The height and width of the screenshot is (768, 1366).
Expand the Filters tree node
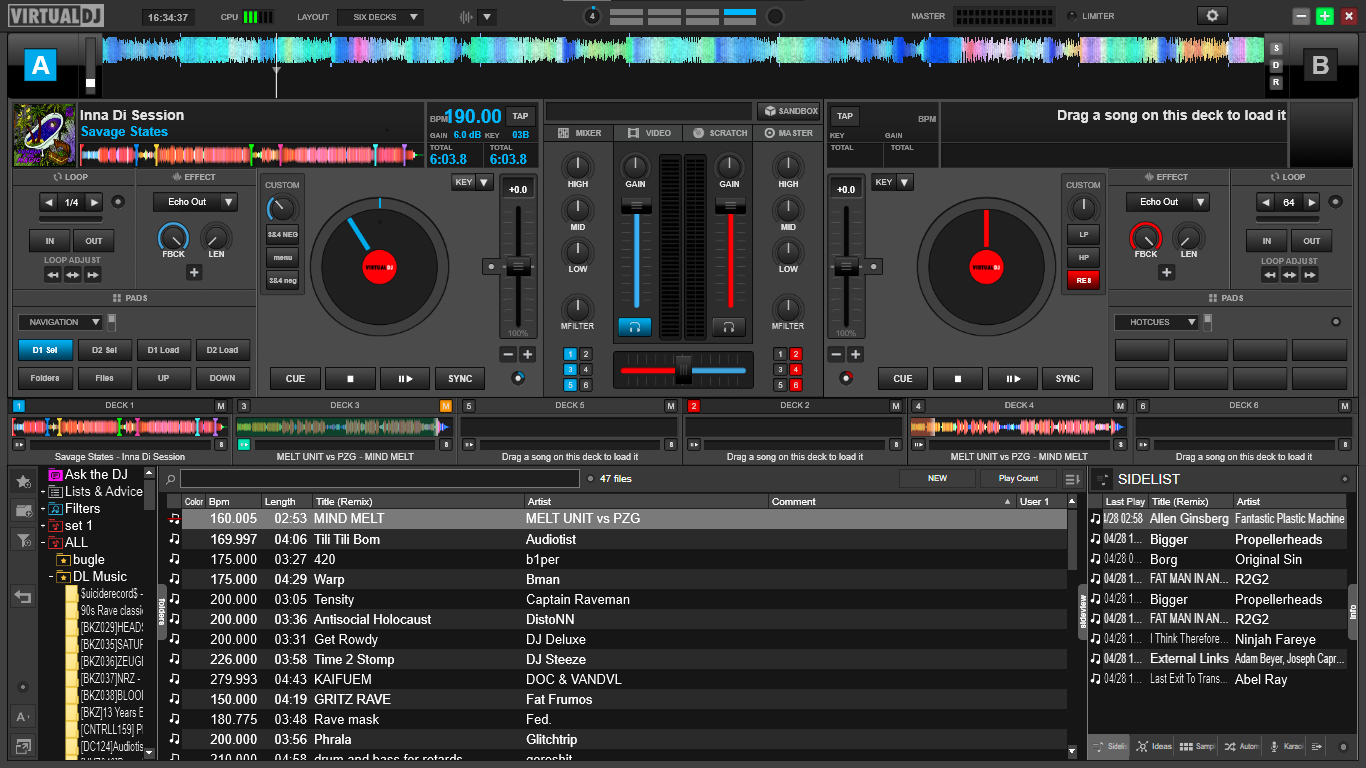pyautogui.click(x=43, y=509)
